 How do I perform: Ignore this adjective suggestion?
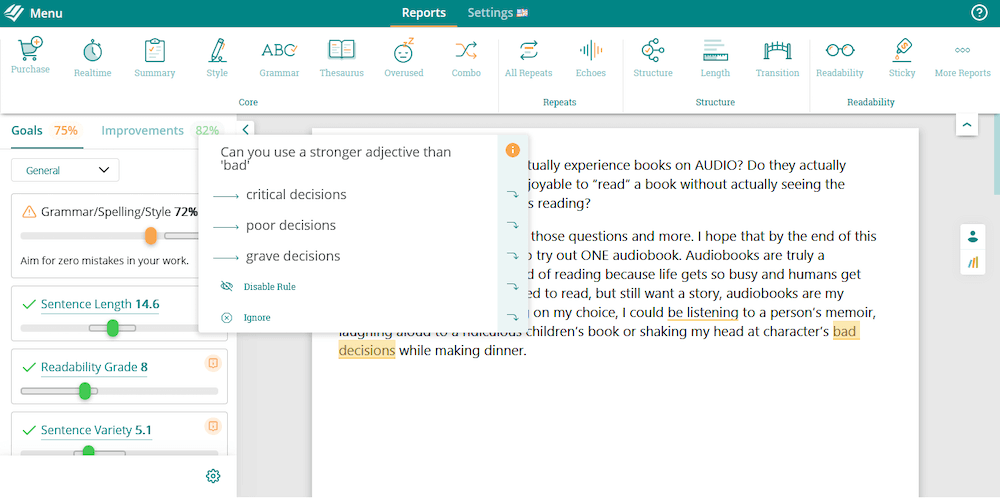pyautogui.click(x=257, y=318)
